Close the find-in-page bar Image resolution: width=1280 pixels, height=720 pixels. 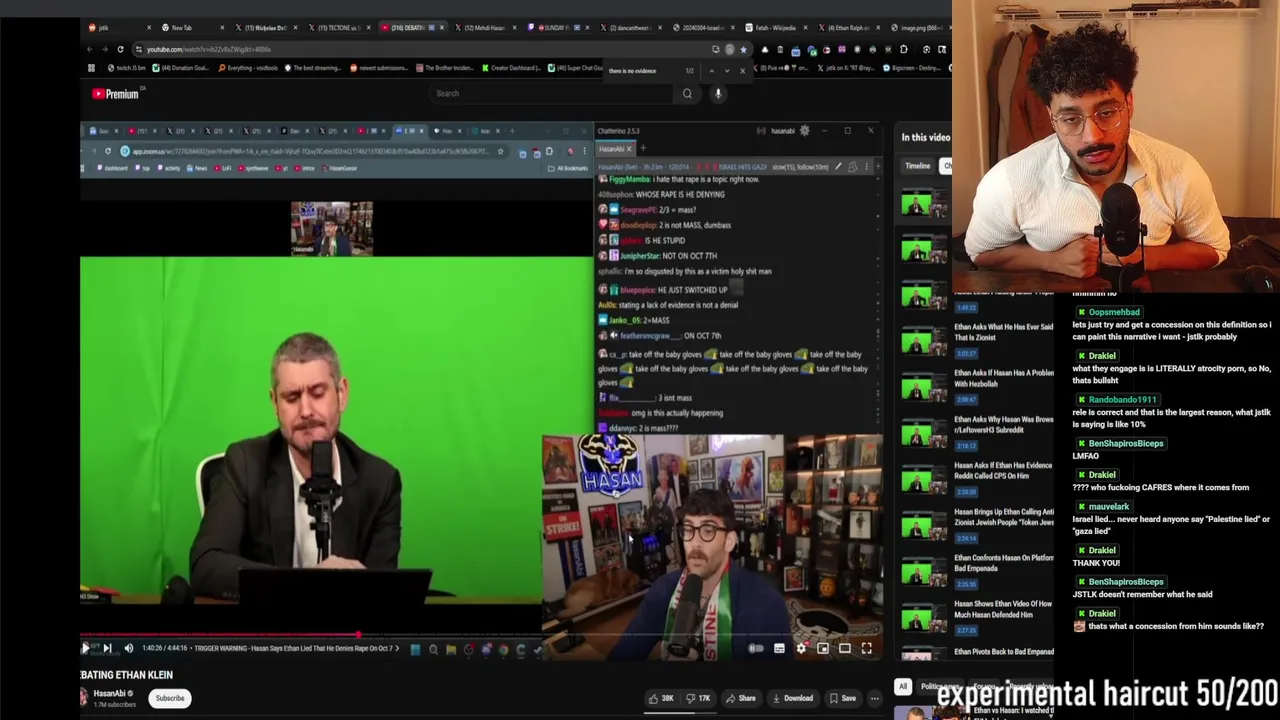[742, 71]
